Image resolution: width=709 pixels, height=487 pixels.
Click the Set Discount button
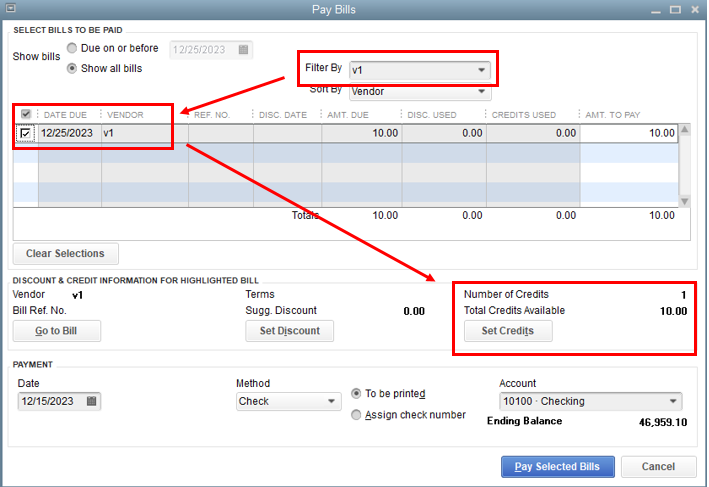click(x=289, y=331)
